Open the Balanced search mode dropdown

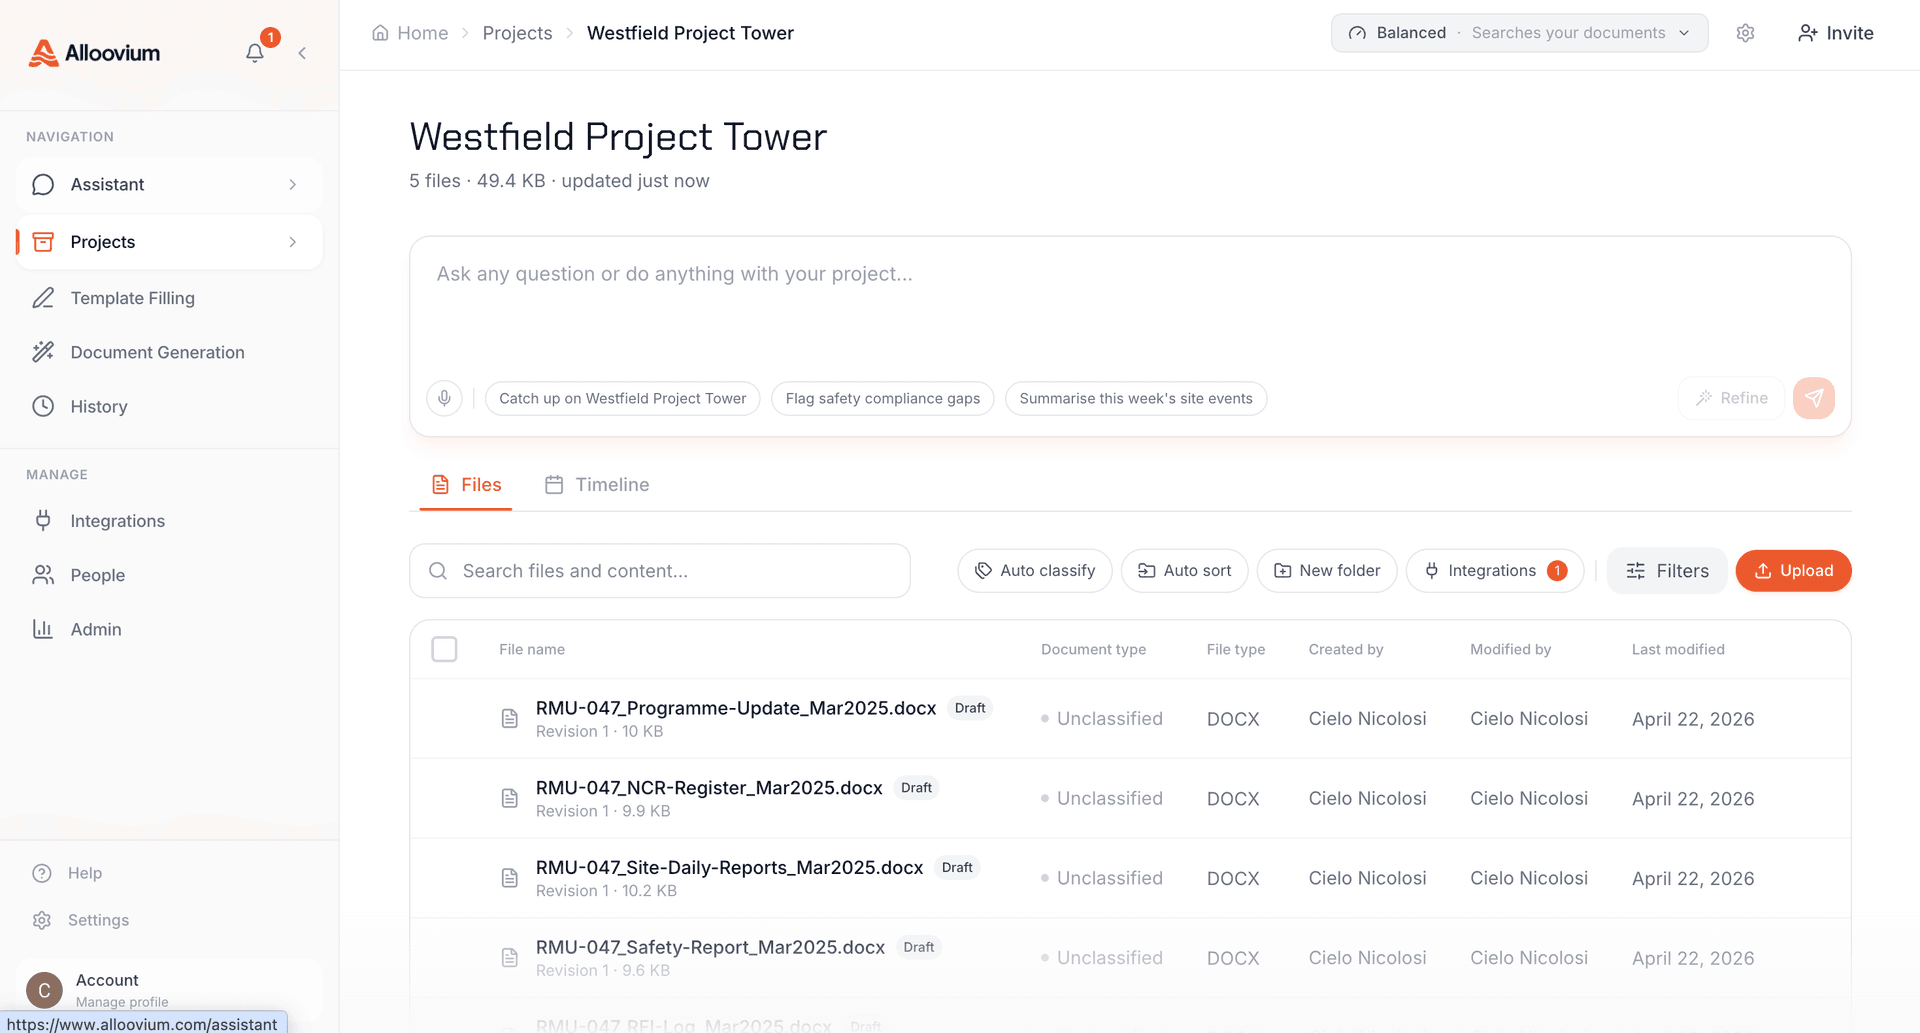point(1519,33)
